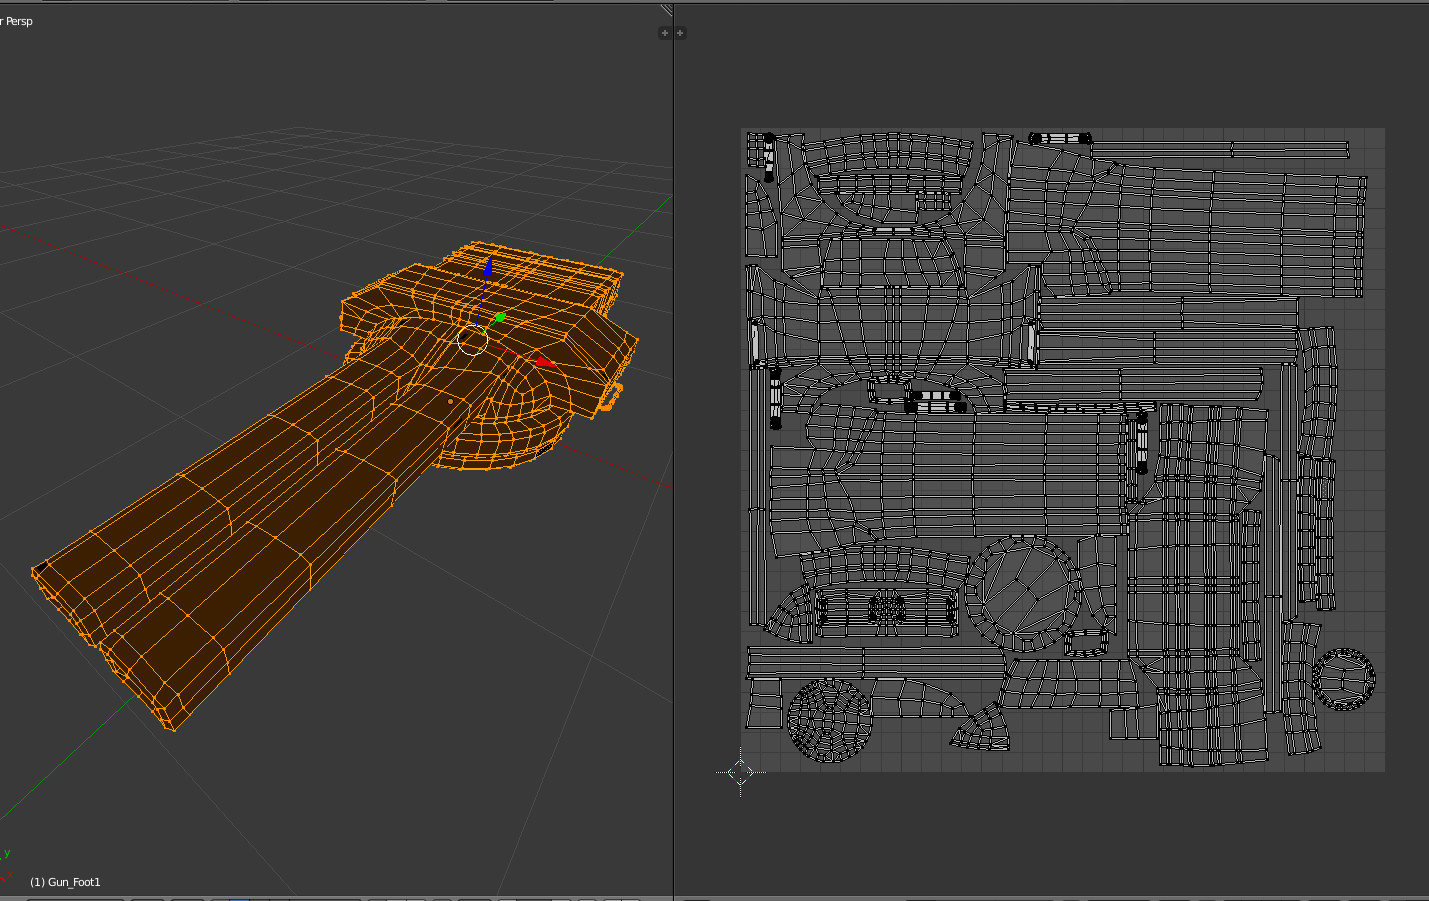
Task: Click the vertical divider between viewport and UV editor
Action: tap(674, 450)
